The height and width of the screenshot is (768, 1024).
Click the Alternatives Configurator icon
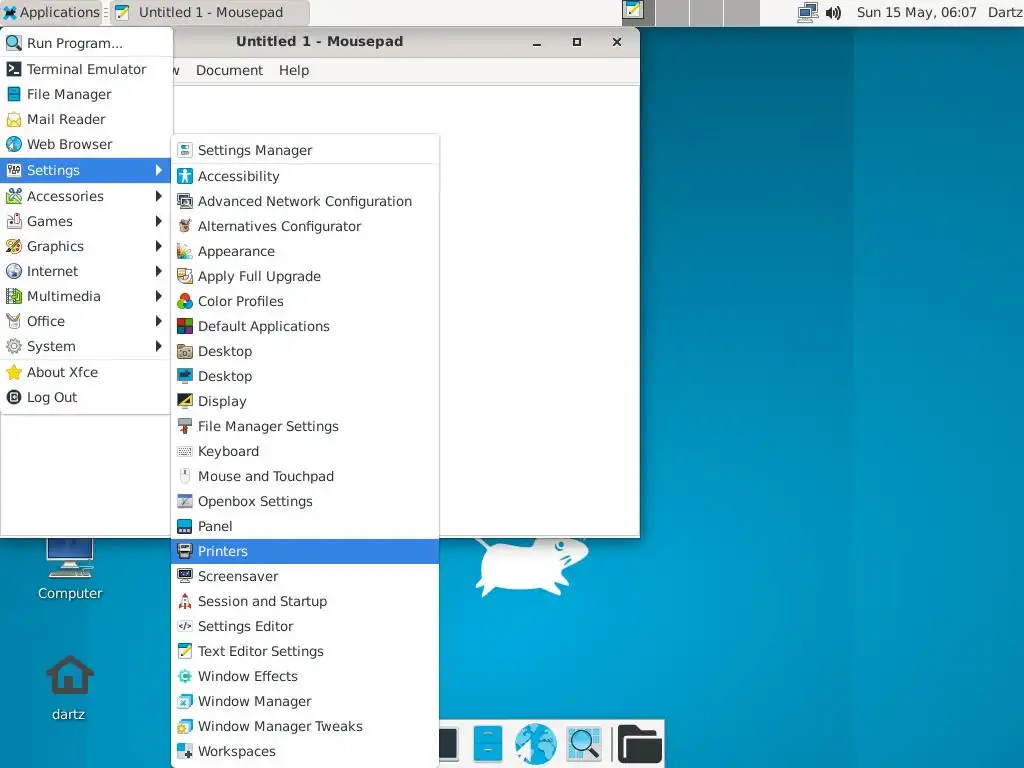click(x=185, y=226)
